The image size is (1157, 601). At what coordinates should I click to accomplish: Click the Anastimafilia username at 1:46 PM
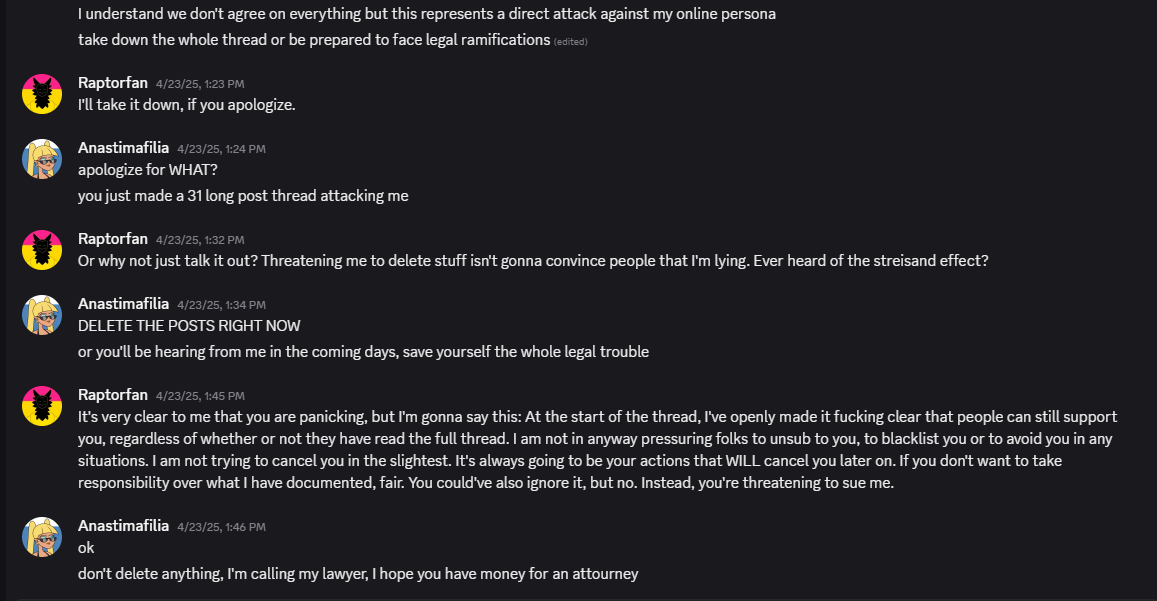[124, 526]
